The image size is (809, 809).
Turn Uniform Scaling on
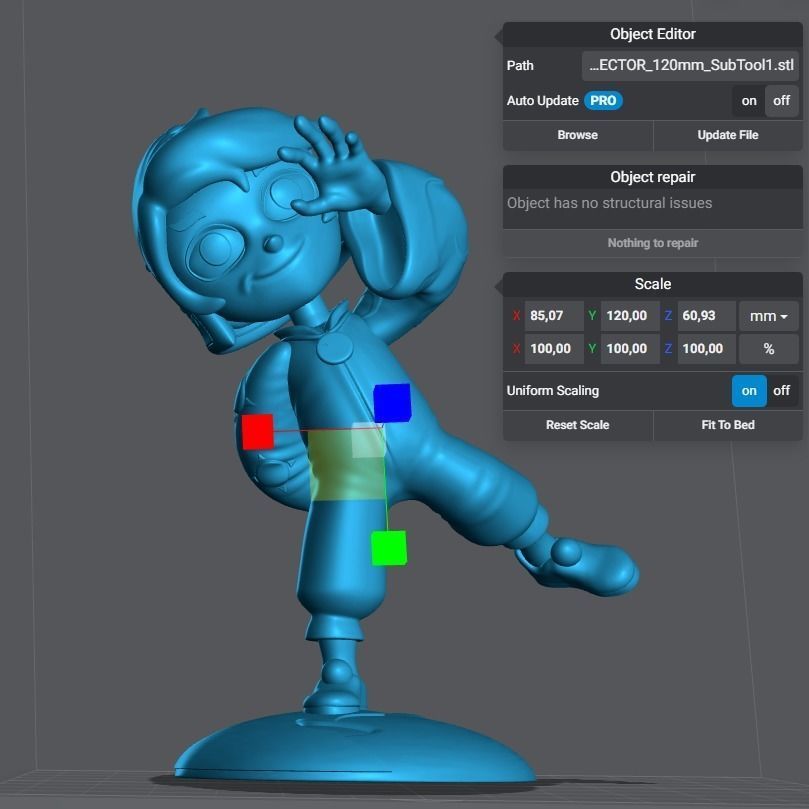tap(749, 391)
